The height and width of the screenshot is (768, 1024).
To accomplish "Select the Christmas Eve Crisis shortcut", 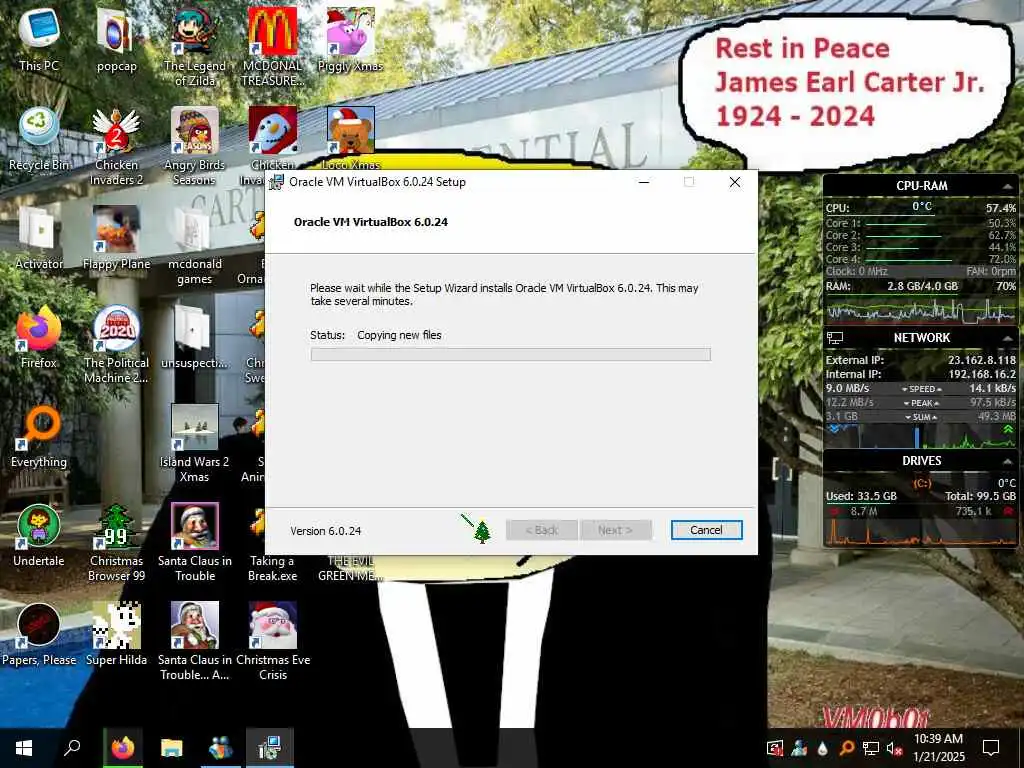I will (272, 641).
